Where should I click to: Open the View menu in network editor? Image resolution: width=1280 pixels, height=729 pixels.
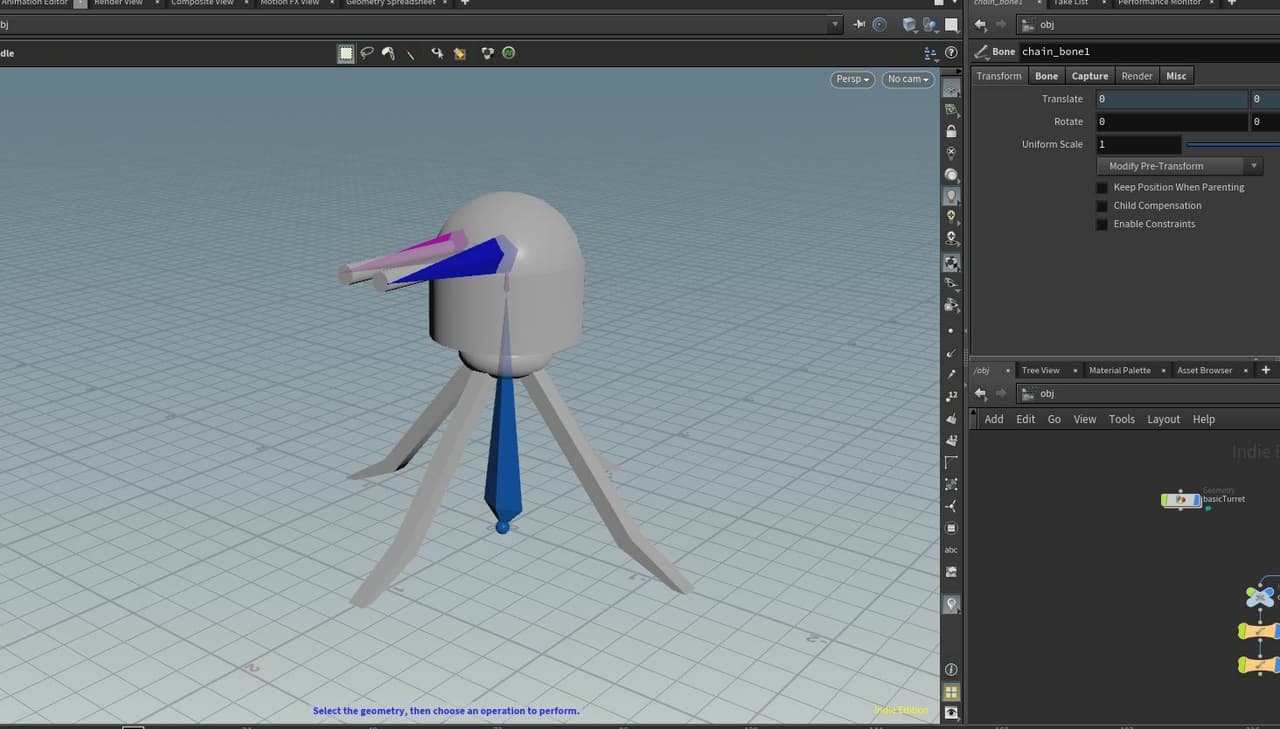coord(1085,419)
